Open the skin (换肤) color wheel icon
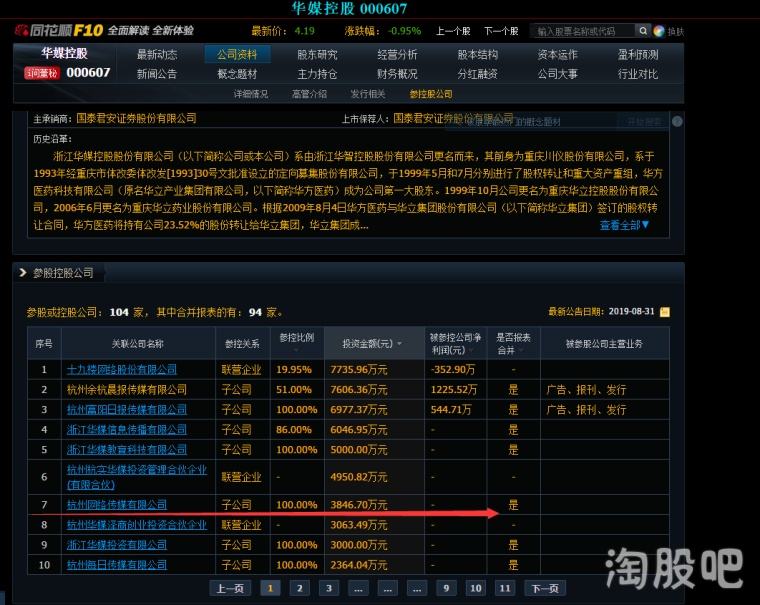The height and width of the screenshot is (605, 760). [659, 31]
